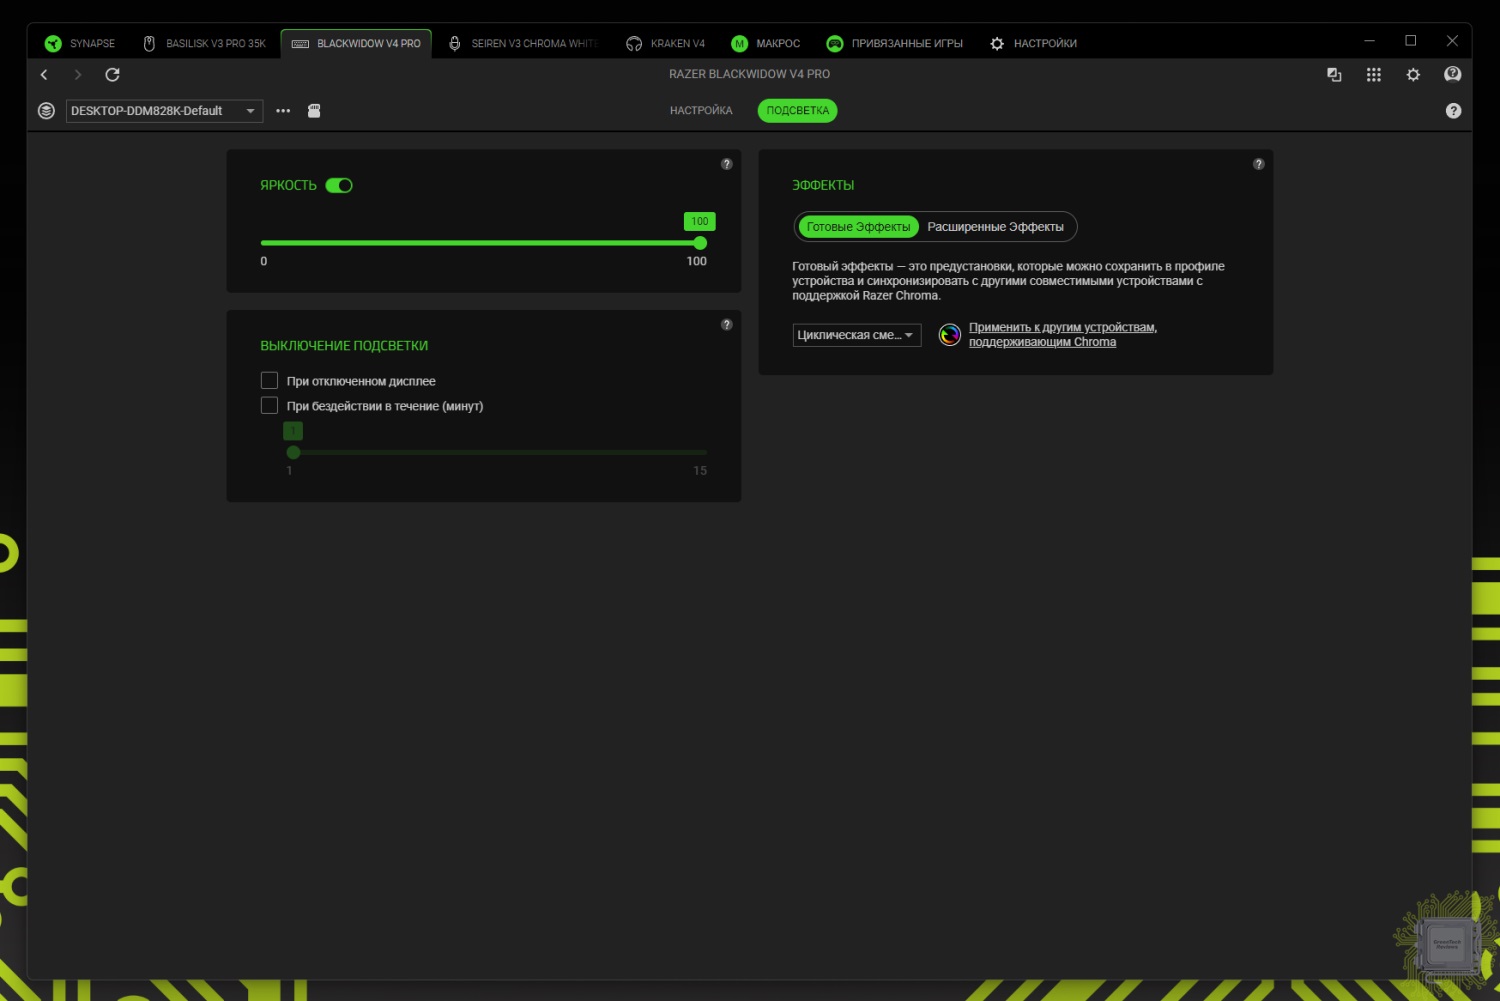Image resolution: width=1500 pixels, height=1001 pixels.
Task: Go back using the left arrow icon
Action: 44,75
